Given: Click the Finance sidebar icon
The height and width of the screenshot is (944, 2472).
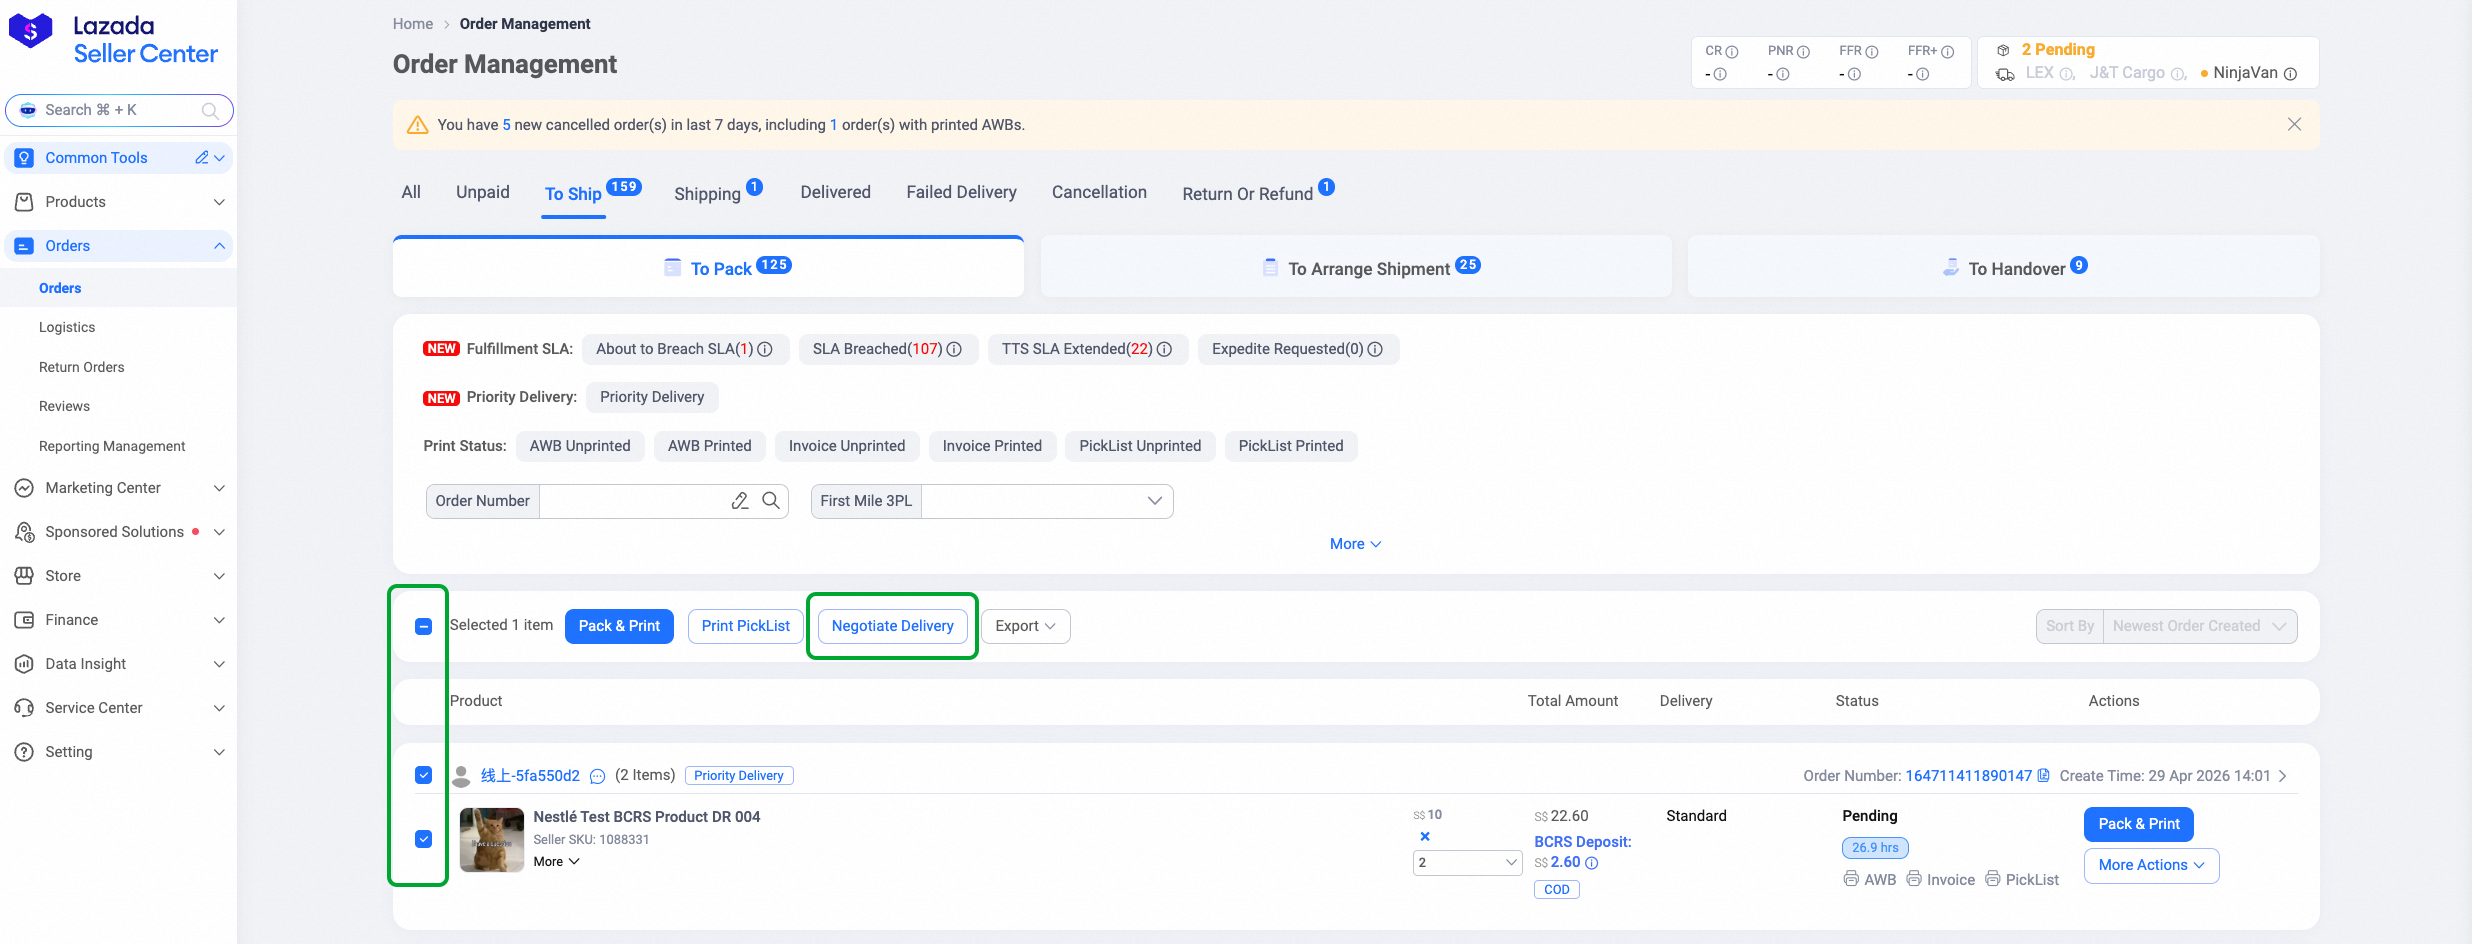Looking at the screenshot, I should point(25,620).
